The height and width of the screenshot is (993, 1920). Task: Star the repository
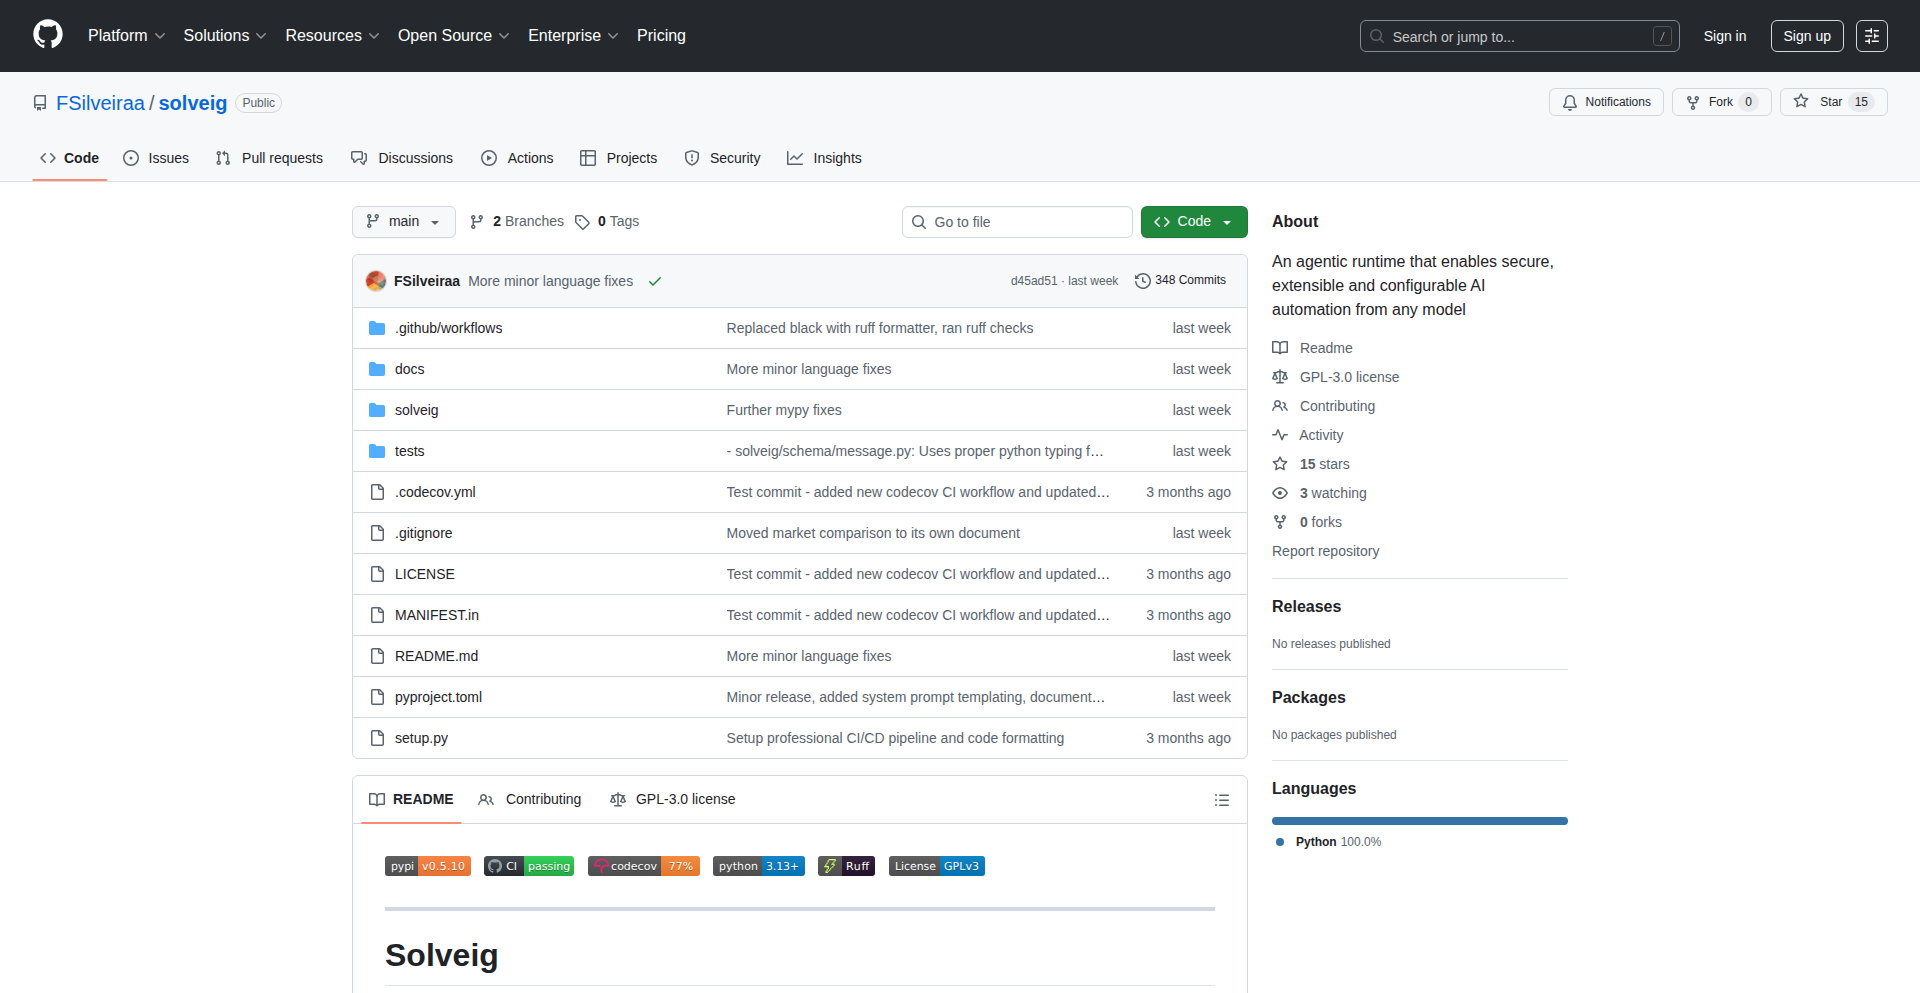pos(1833,101)
